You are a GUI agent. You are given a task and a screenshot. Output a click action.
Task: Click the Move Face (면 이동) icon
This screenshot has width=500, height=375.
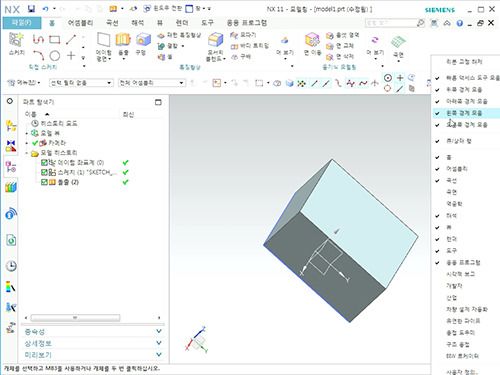pyautogui.click(x=312, y=40)
